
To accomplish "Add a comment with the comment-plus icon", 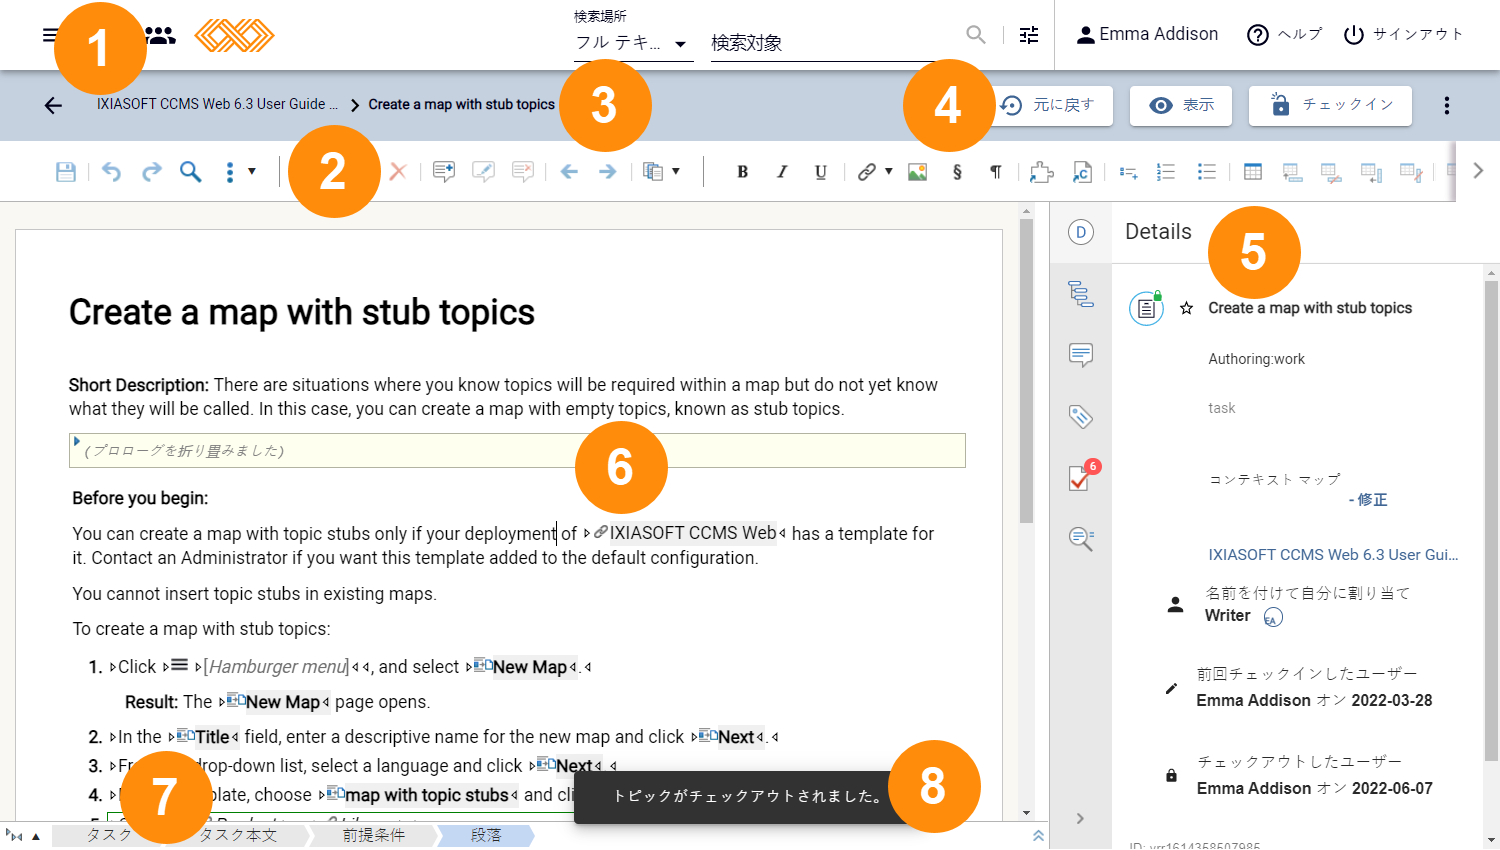I will click(444, 172).
